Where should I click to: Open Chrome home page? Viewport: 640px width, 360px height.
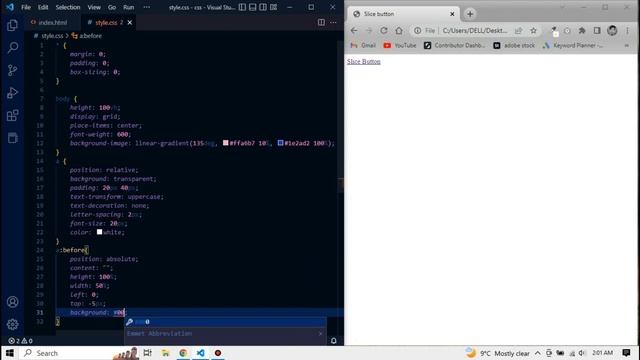pyautogui.click(x=399, y=31)
